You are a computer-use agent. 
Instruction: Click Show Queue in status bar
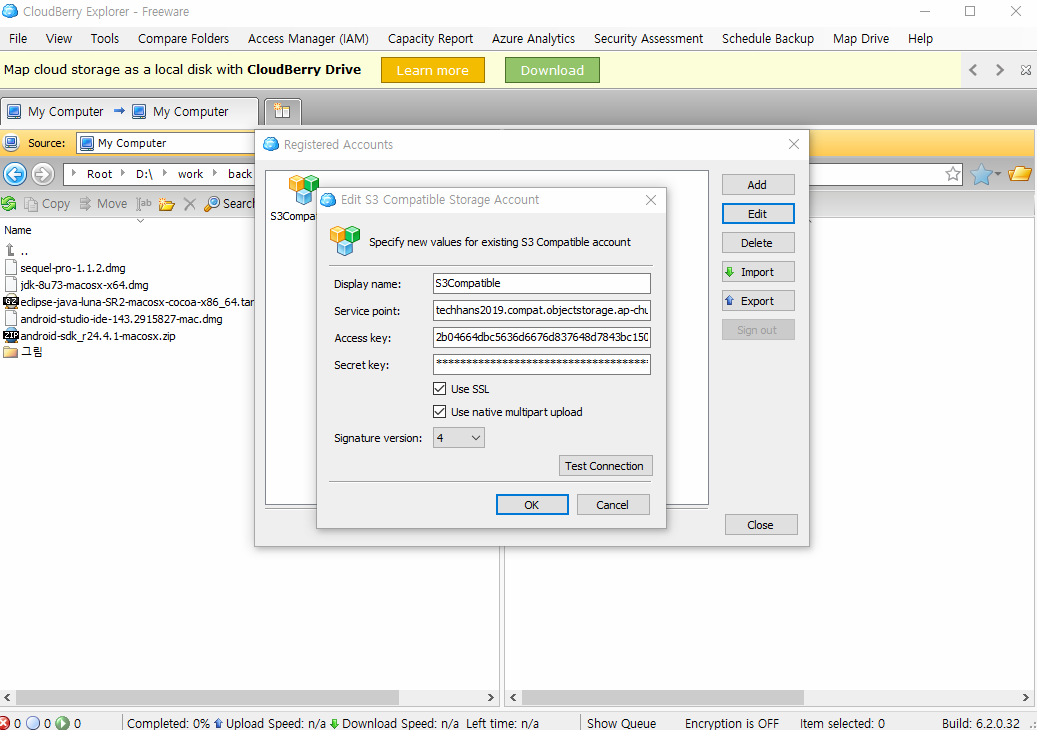(621, 723)
